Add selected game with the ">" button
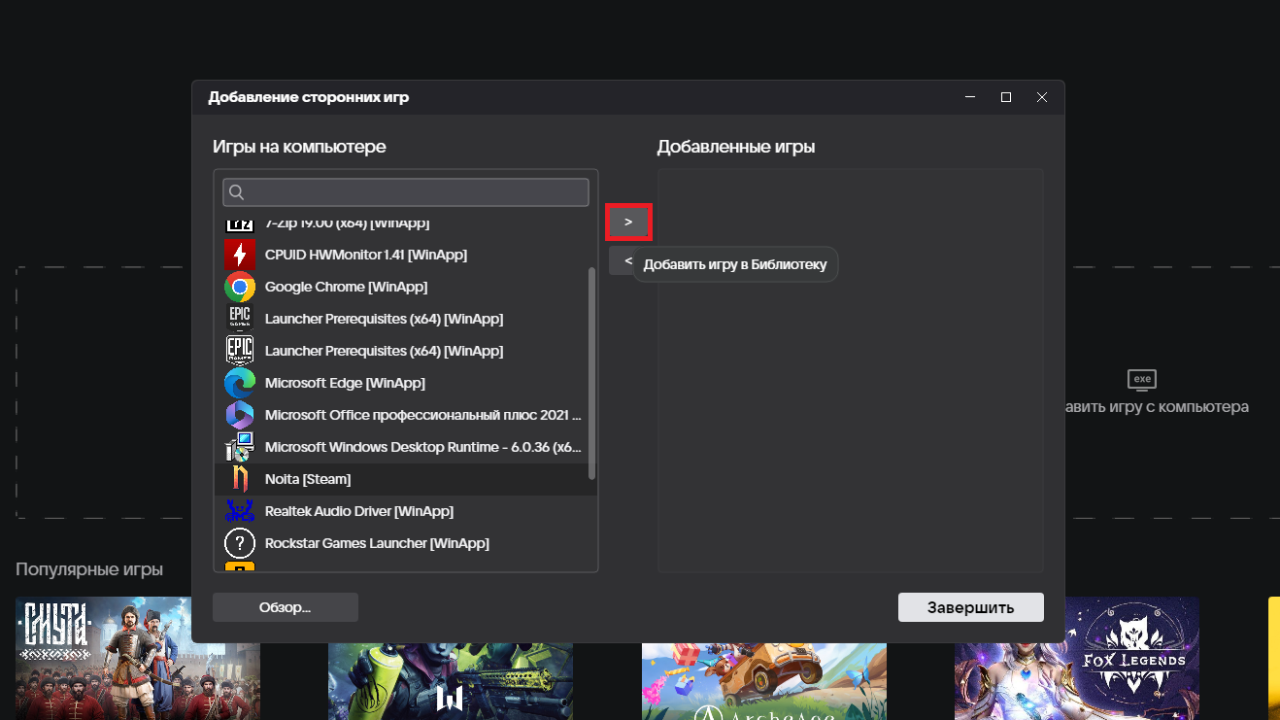Viewport: 1280px width, 720px height. click(x=628, y=222)
